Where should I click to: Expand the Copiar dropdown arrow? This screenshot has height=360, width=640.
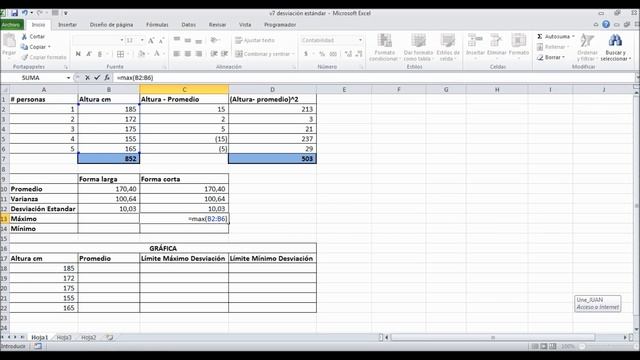(49, 47)
